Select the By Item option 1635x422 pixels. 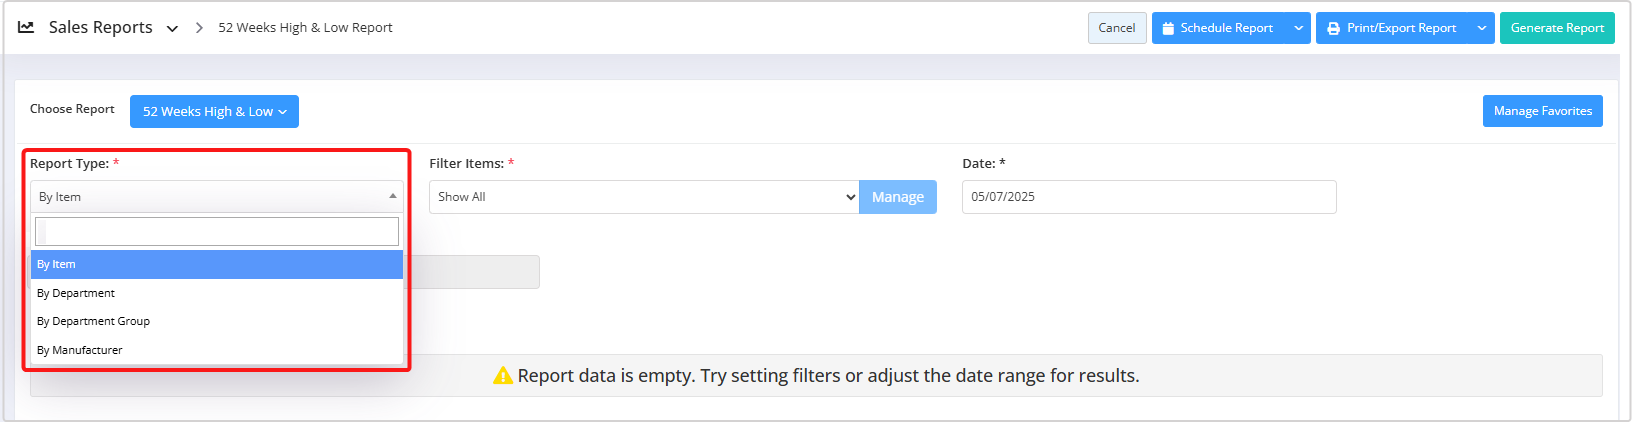point(216,264)
